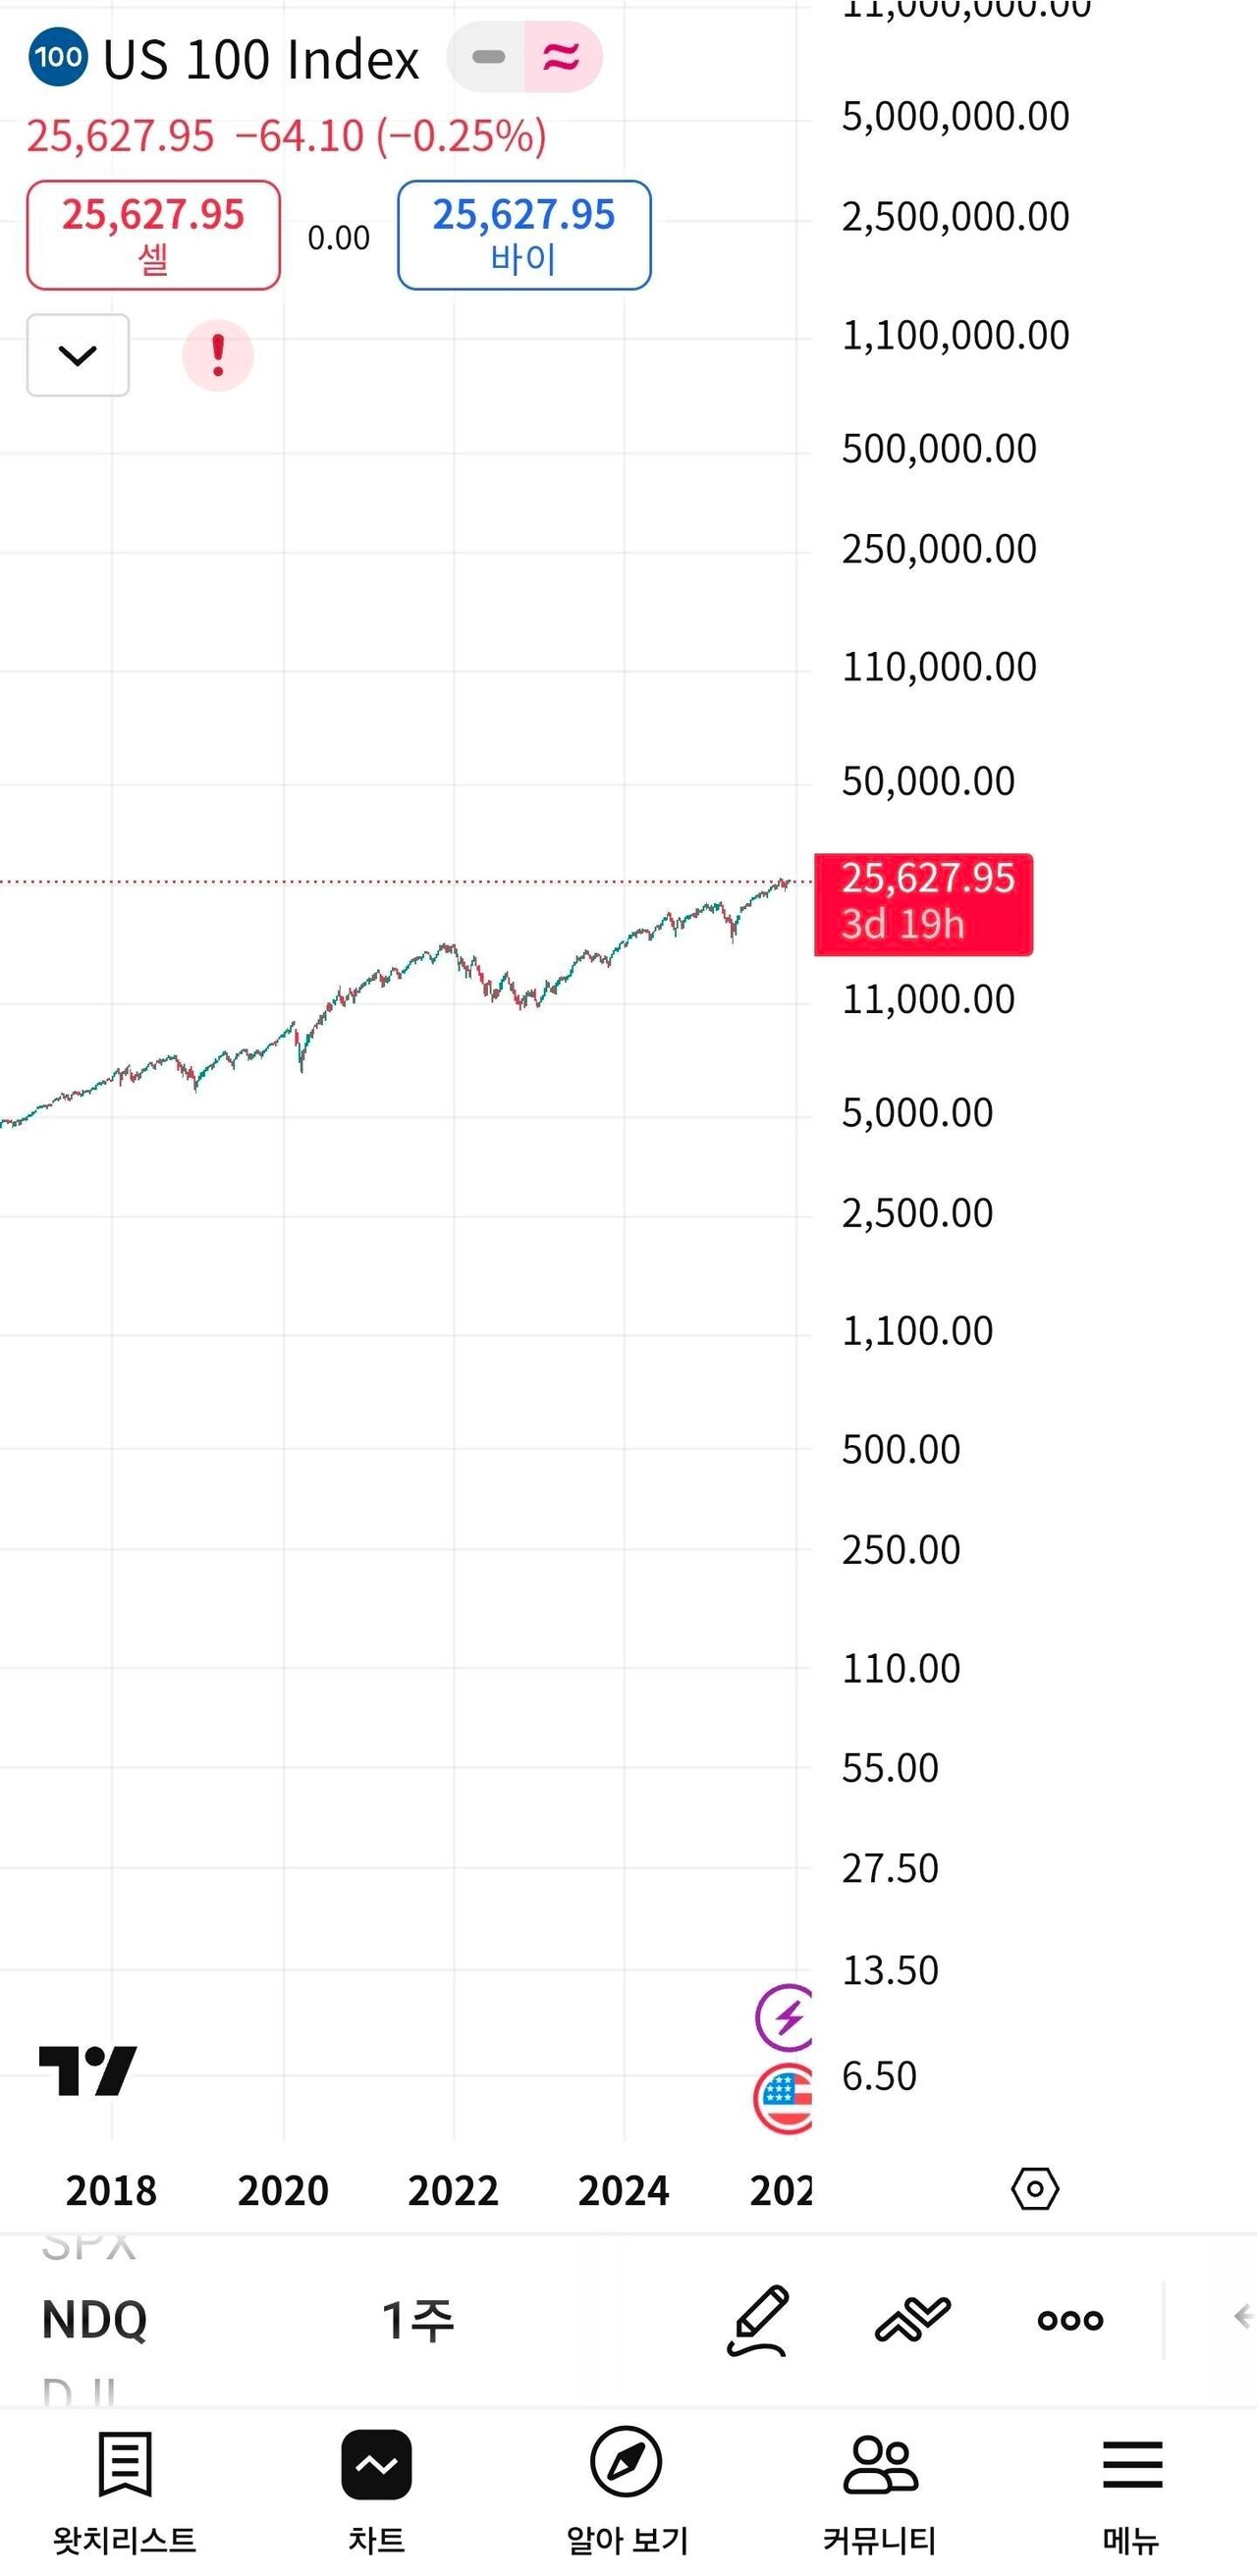Open the pencil drawing tools
The image size is (1257, 2576).
(757, 2320)
